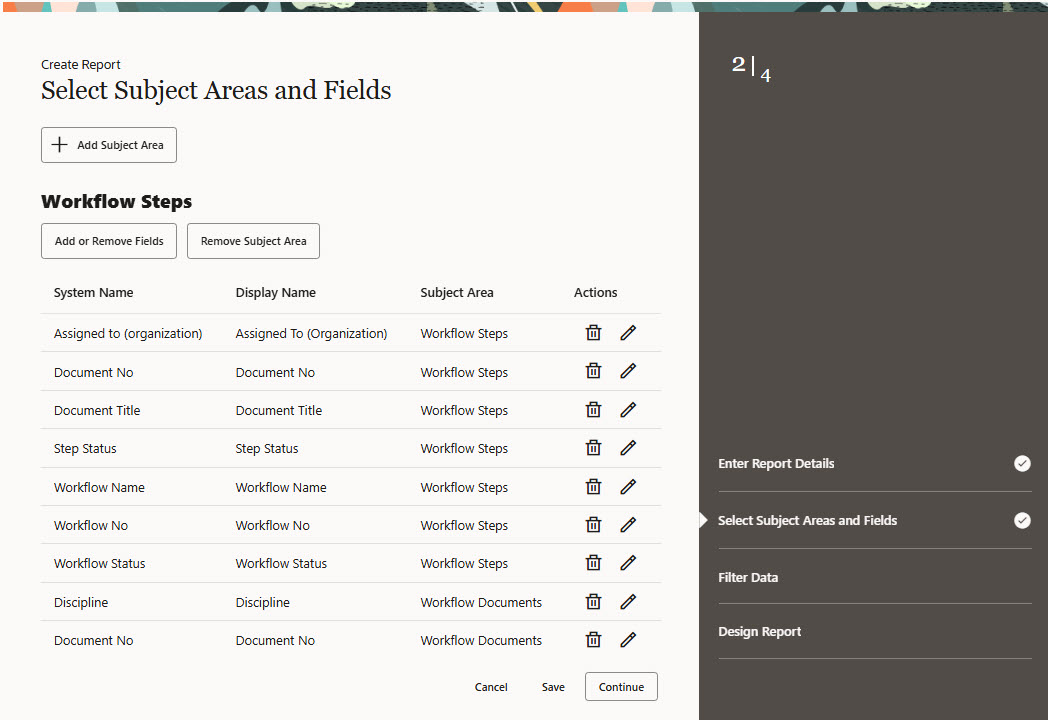Delete the Workflow Status field
Screen dimensions: 1048x720
click(593, 563)
